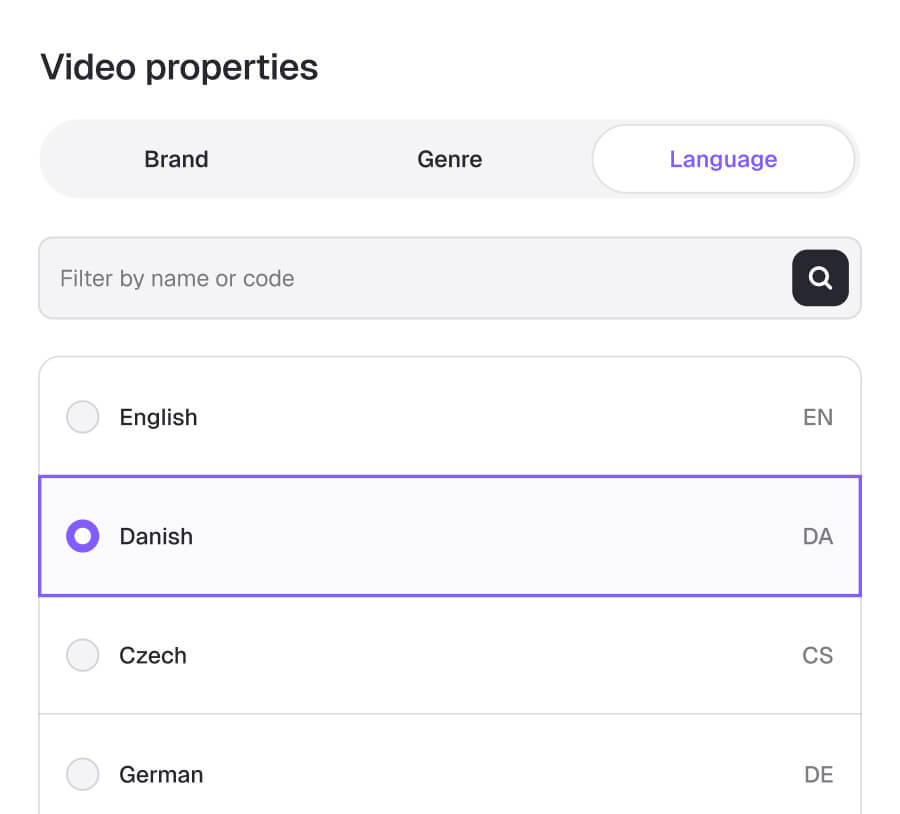Click the DE language code
This screenshot has width=900, height=814.
pos(818,774)
